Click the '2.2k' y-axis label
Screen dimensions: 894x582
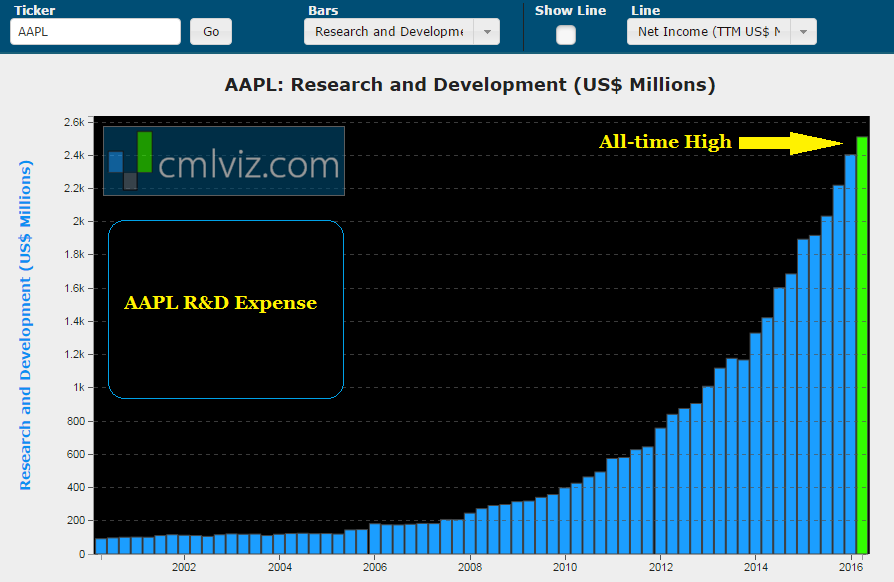pos(74,188)
